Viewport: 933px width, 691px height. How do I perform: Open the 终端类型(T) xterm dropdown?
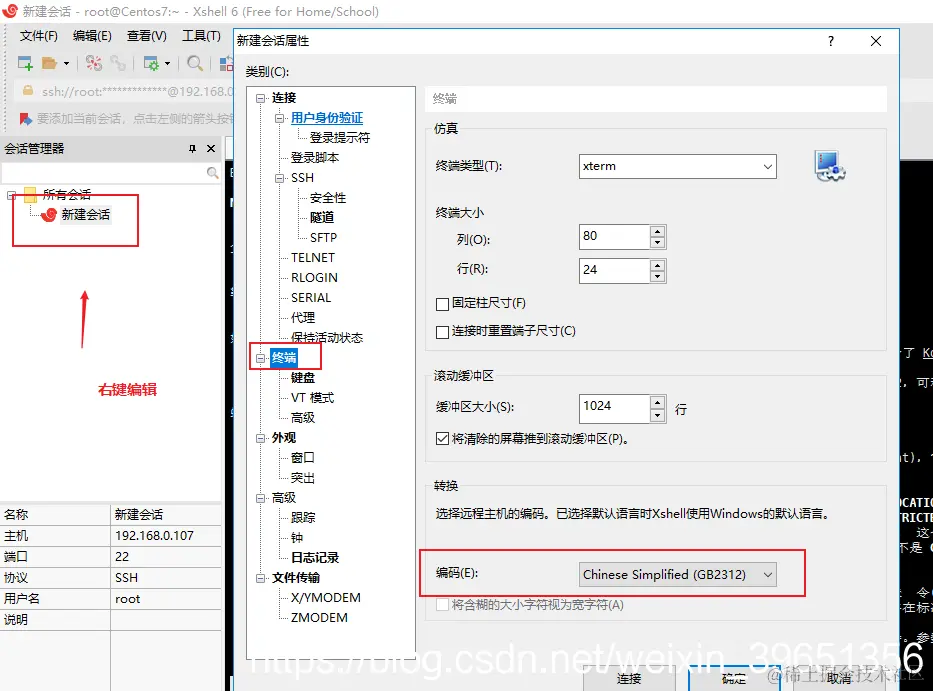click(769, 167)
